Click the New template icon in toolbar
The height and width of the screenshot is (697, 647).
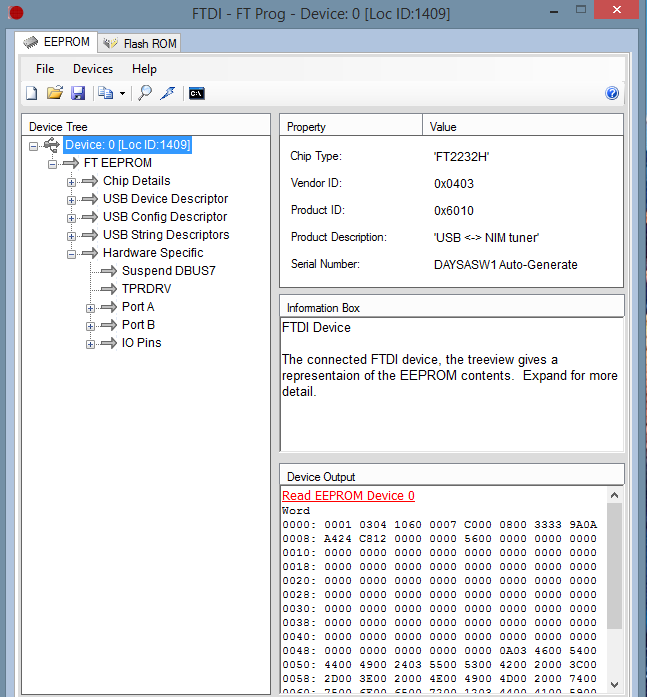[x=32, y=93]
